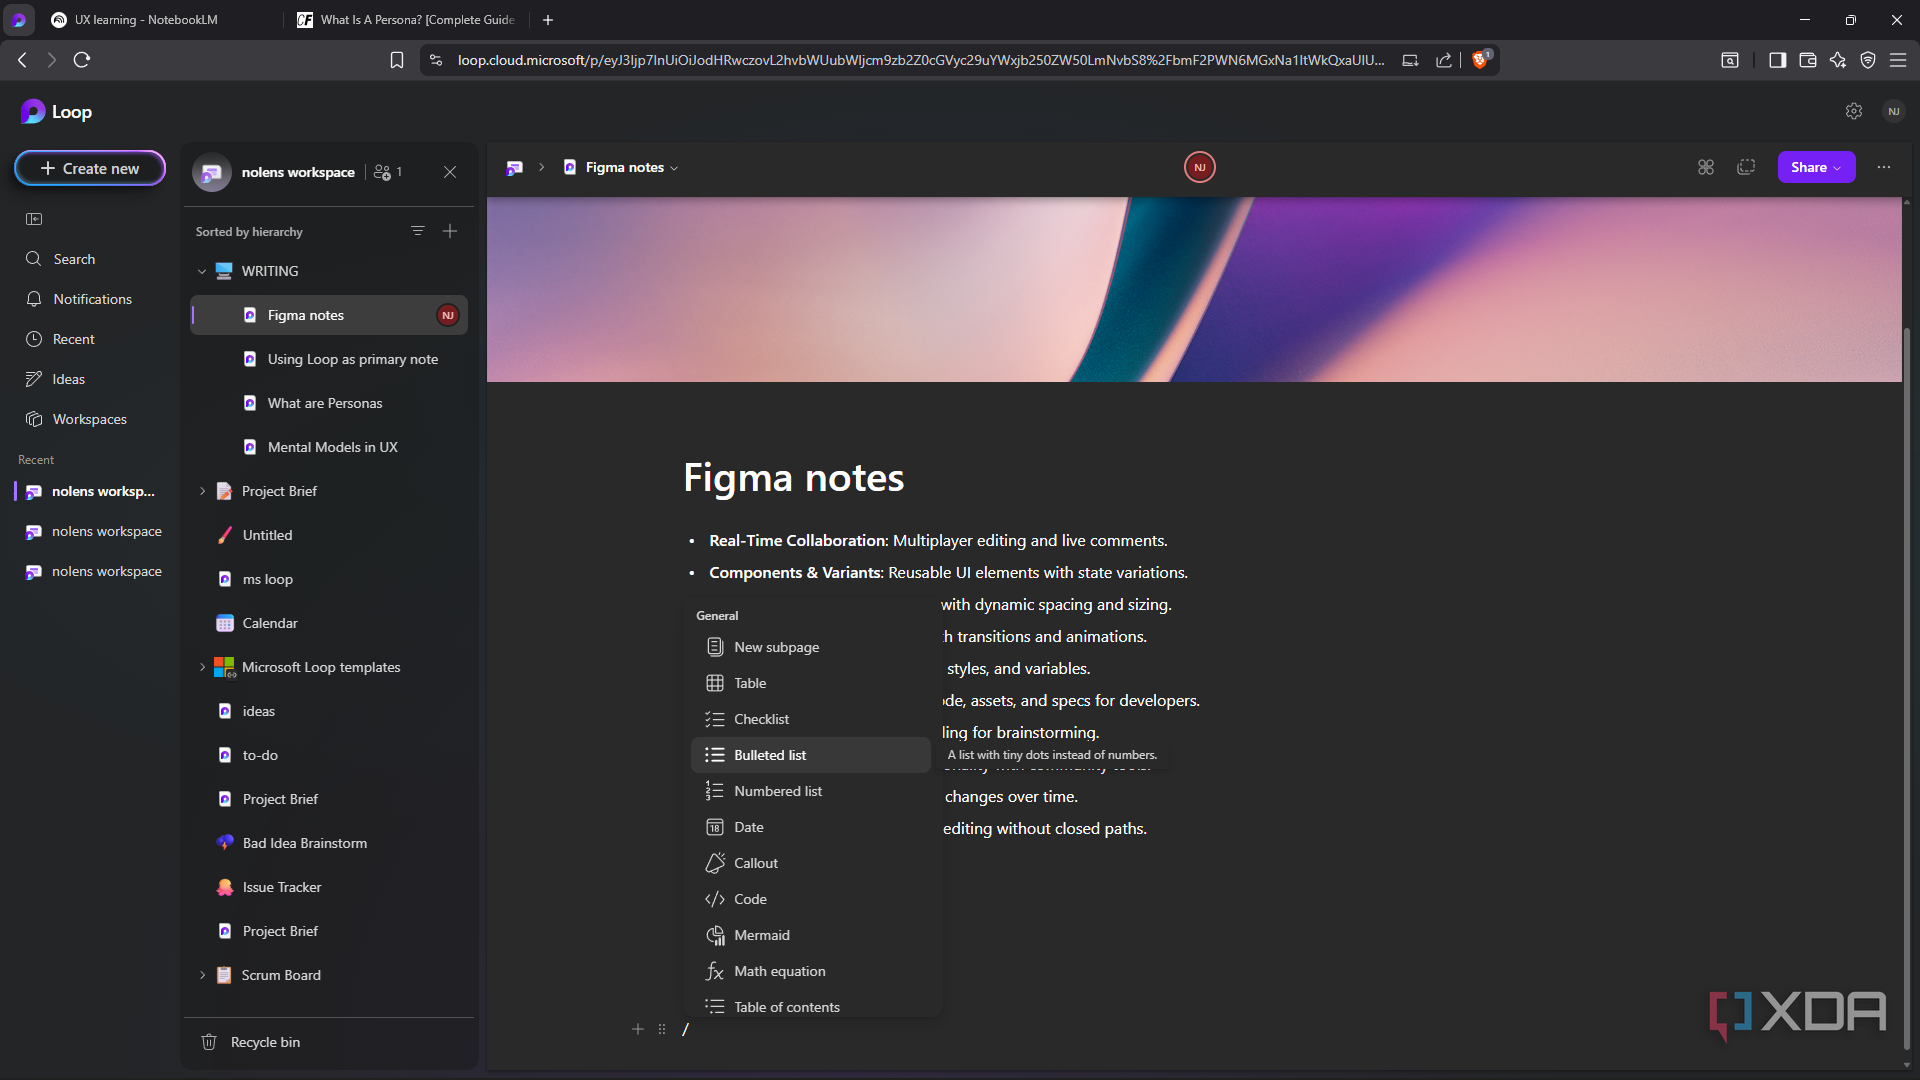Open the Calendar page
This screenshot has width=1920, height=1080.
(330, 623)
